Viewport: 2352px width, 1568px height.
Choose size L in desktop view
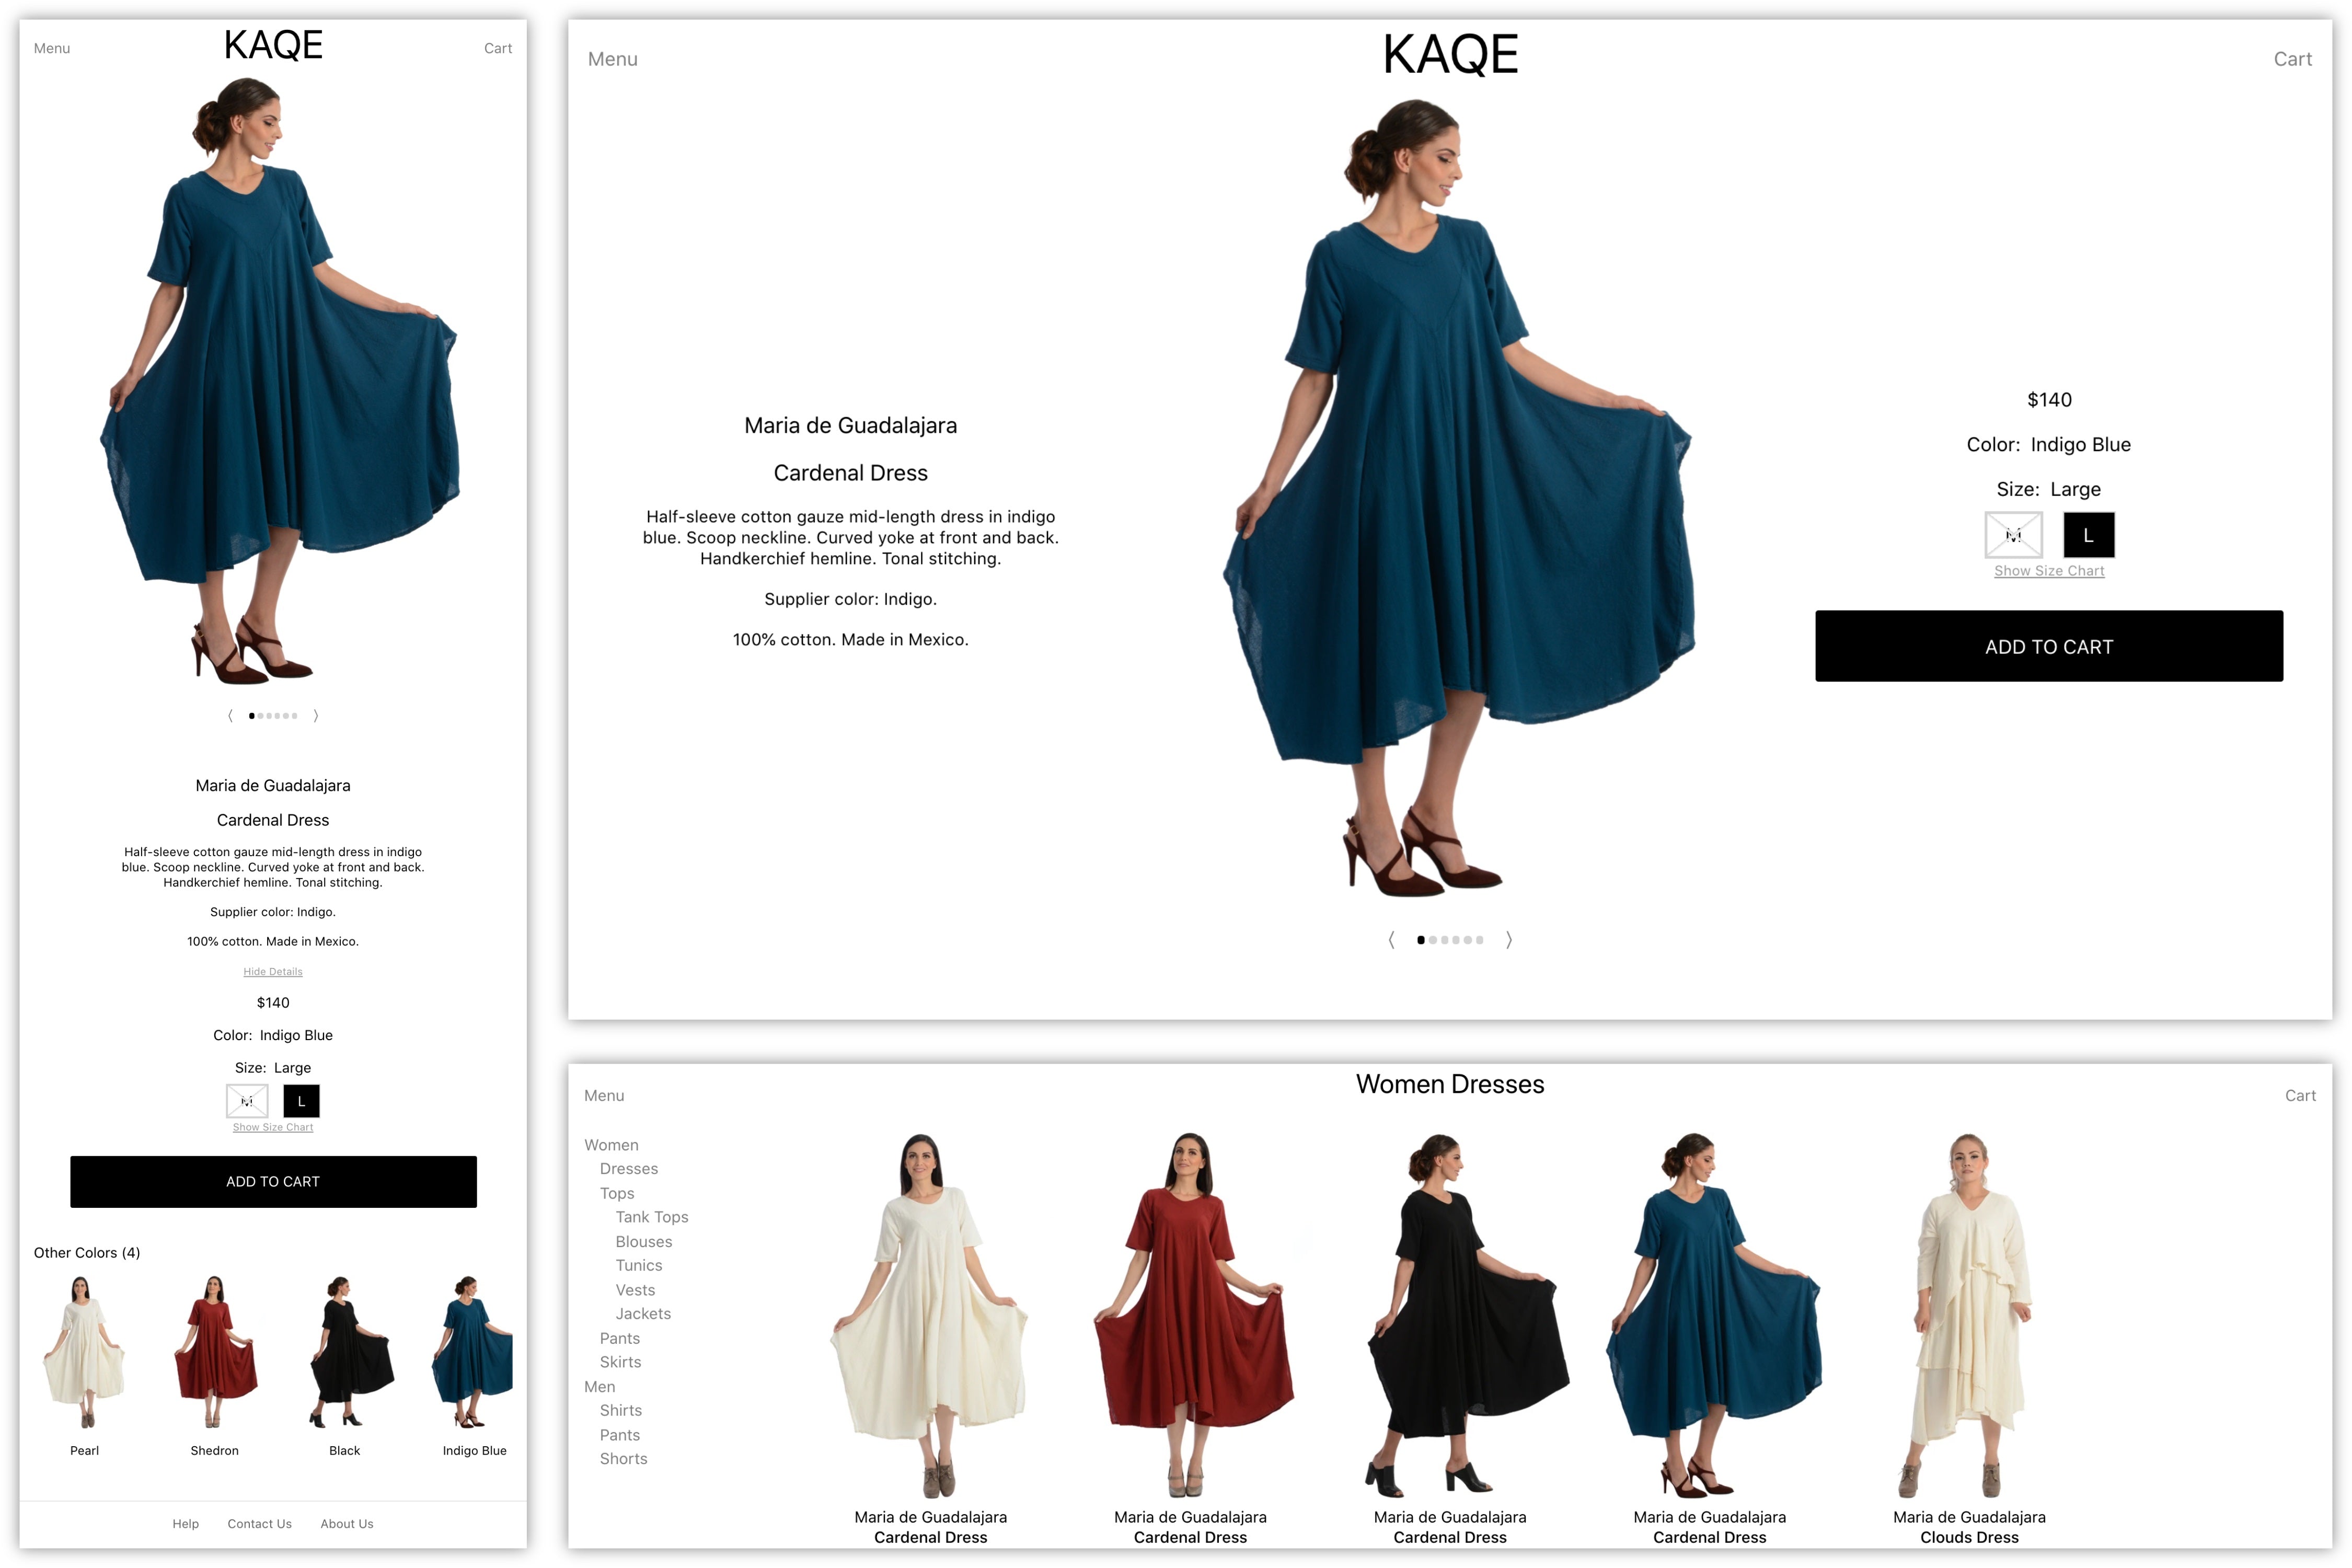[x=2089, y=535]
